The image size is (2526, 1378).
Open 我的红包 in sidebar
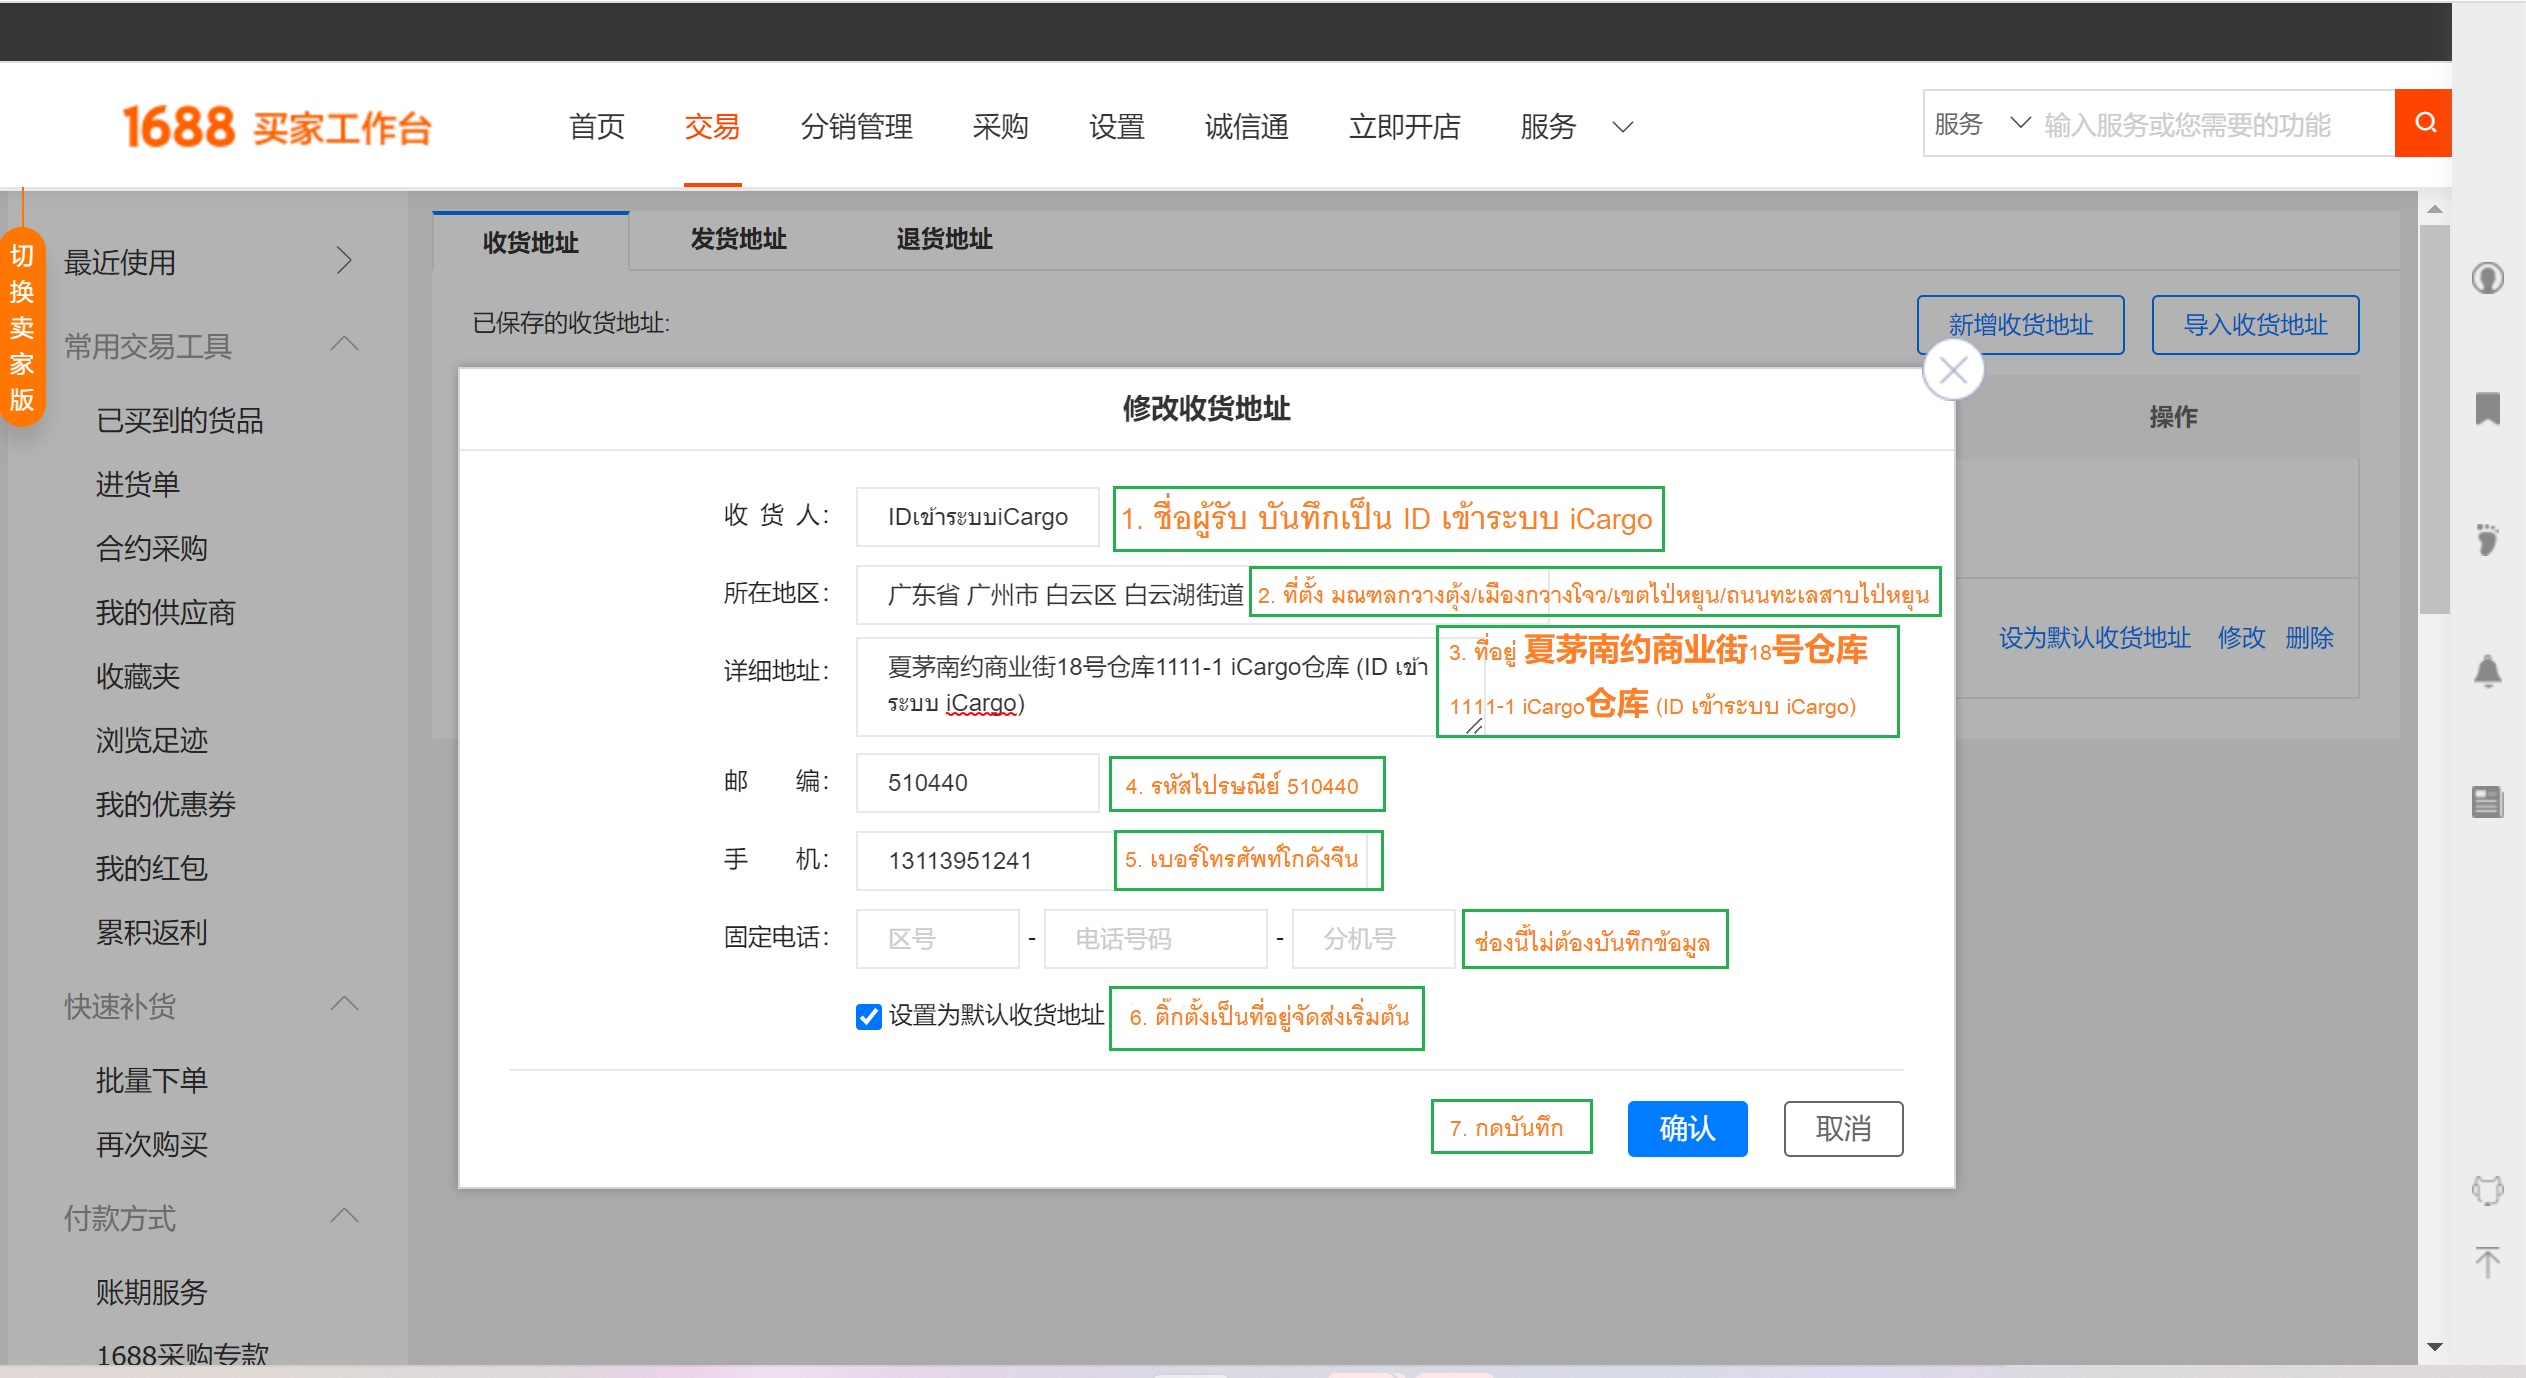pos(151,869)
